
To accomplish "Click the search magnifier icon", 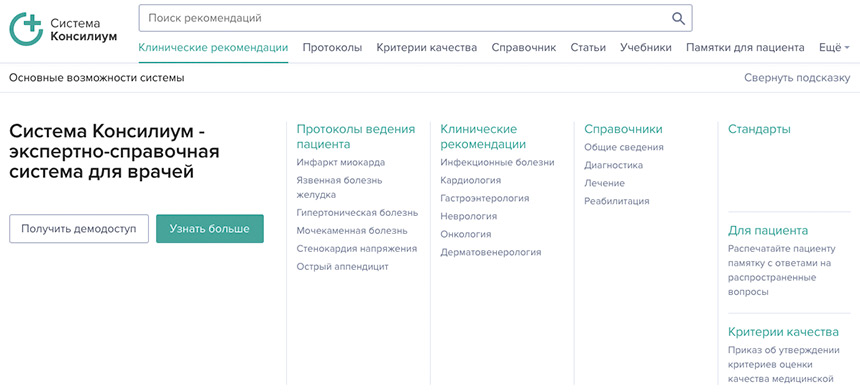I will pos(678,19).
